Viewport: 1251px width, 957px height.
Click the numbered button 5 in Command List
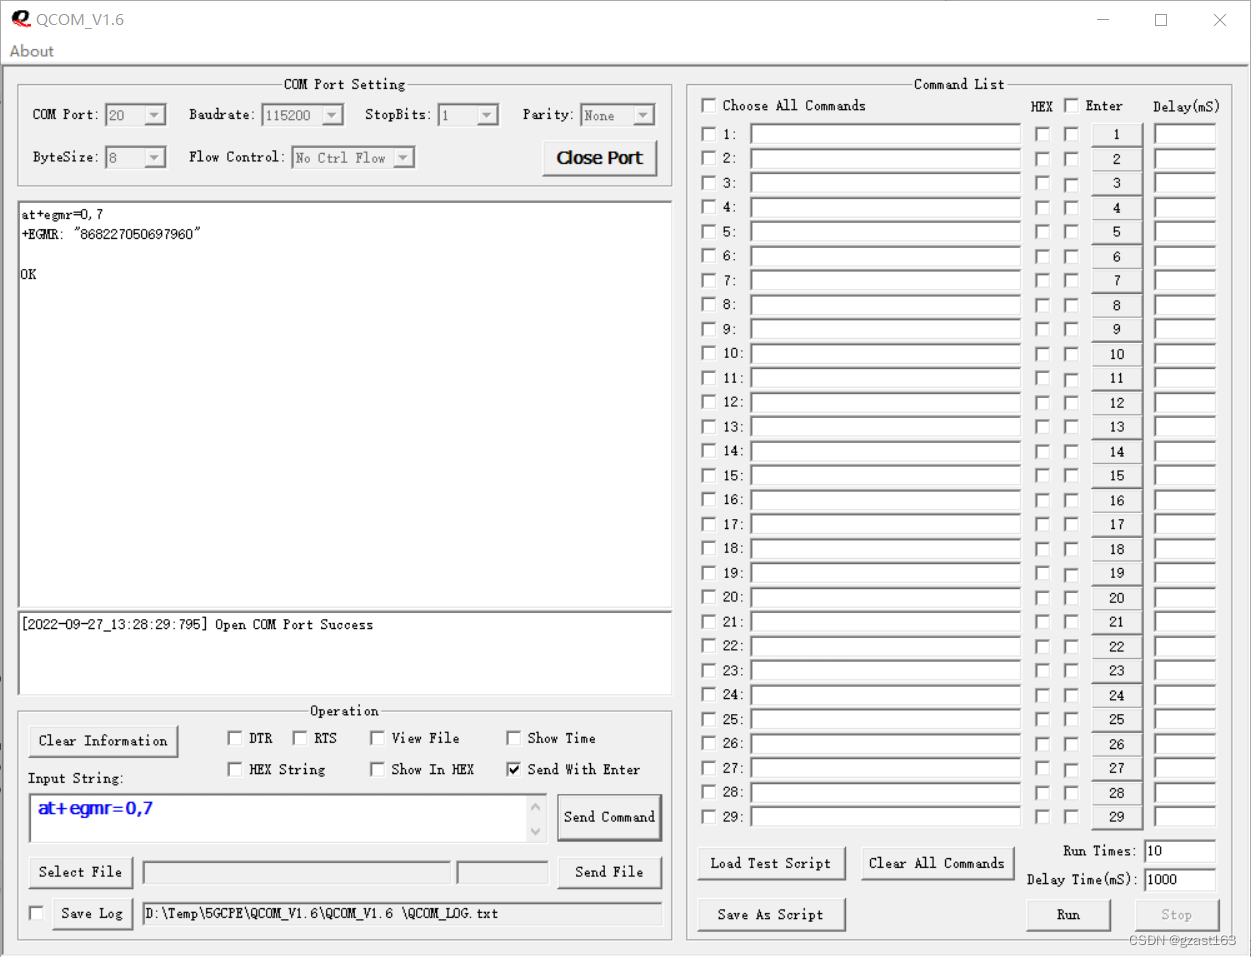click(1117, 232)
